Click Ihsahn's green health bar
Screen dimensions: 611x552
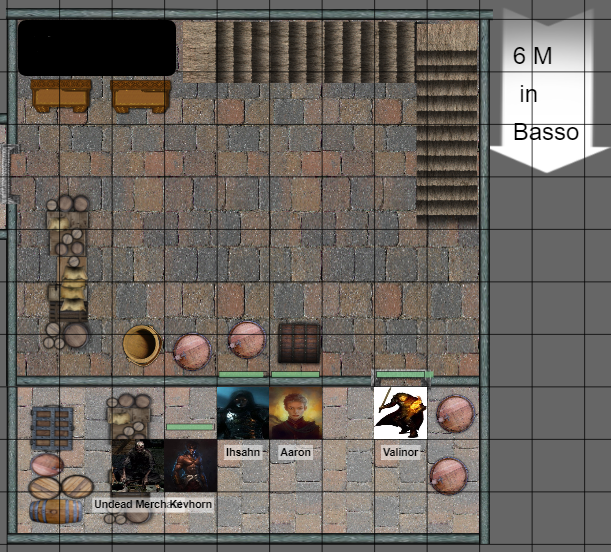tap(242, 374)
